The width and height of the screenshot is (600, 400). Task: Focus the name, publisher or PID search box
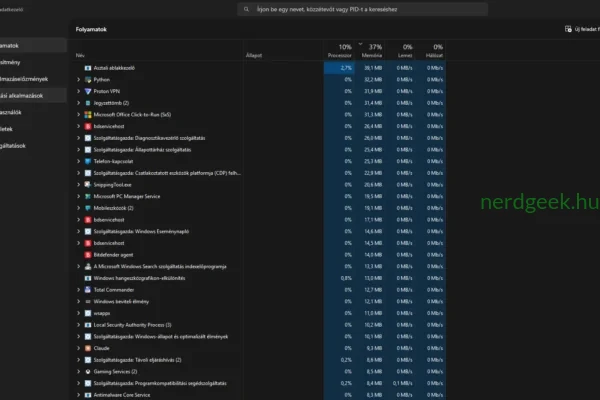[362, 9]
